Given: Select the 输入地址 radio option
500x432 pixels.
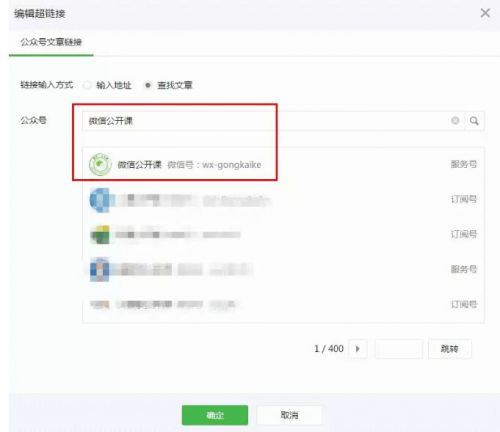Looking at the screenshot, I should [x=87, y=85].
